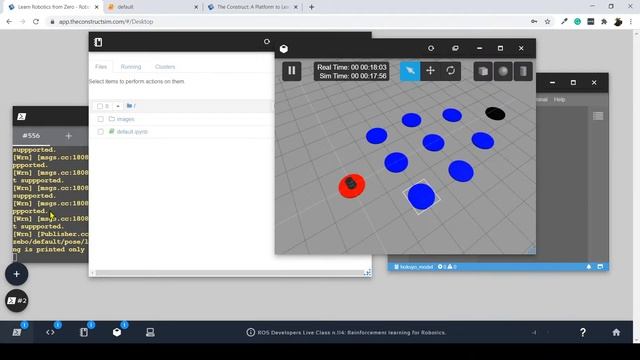Open the Help menu in the IDE window

(x=559, y=100)
